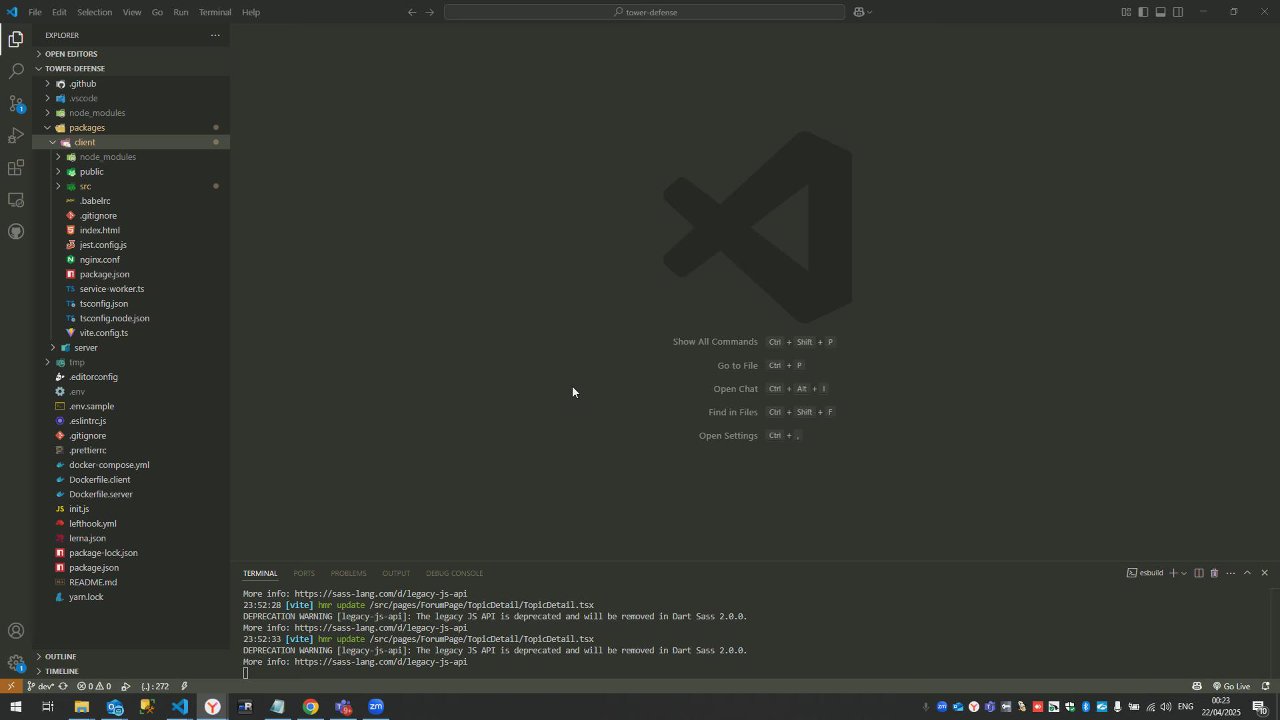Split the terminal
Image resolution: width=1280 pixels, height=720 pixels.
point(1199,573)
